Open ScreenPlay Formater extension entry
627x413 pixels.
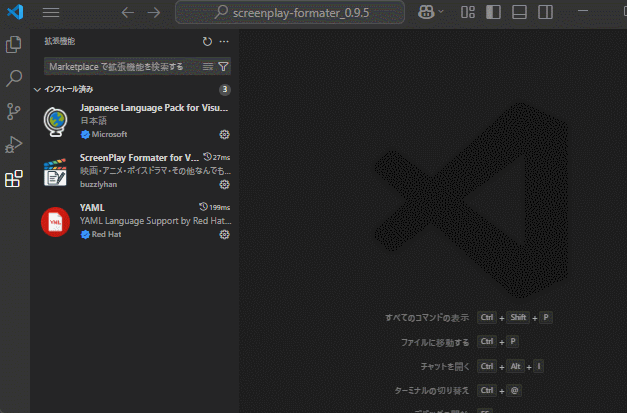136,171
